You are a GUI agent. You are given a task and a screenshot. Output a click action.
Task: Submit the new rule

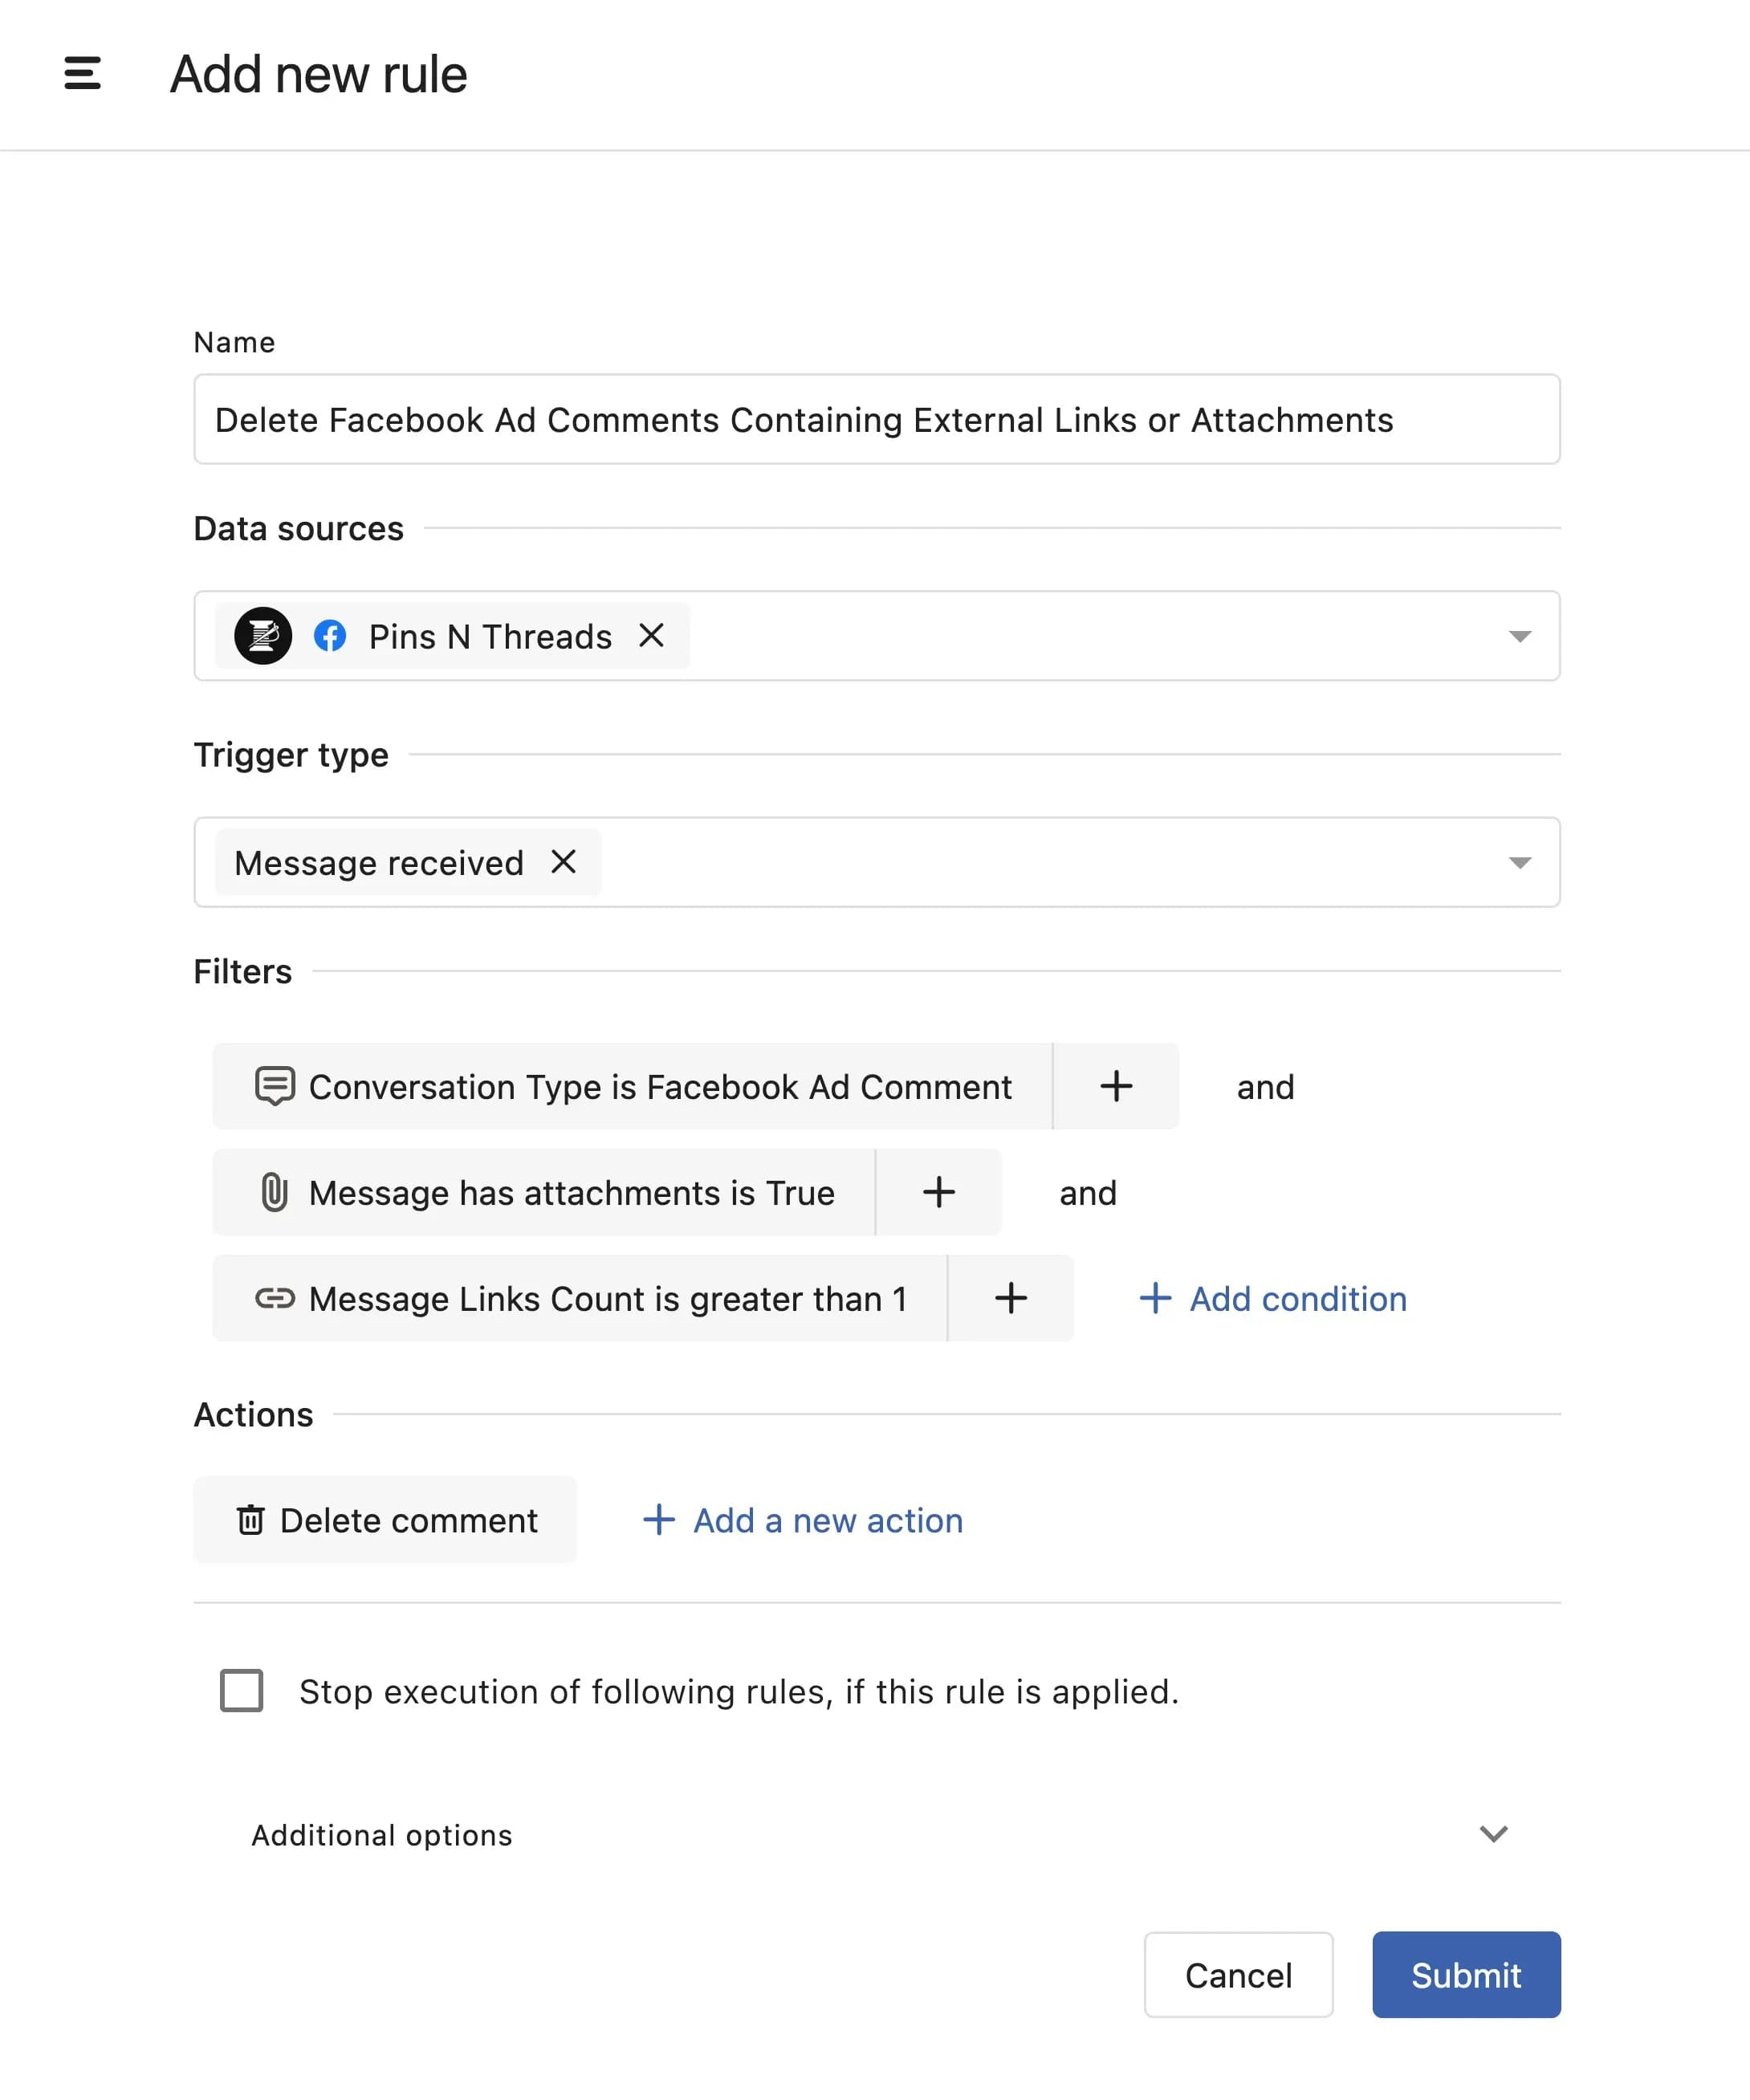[x=1466, y=1975]
